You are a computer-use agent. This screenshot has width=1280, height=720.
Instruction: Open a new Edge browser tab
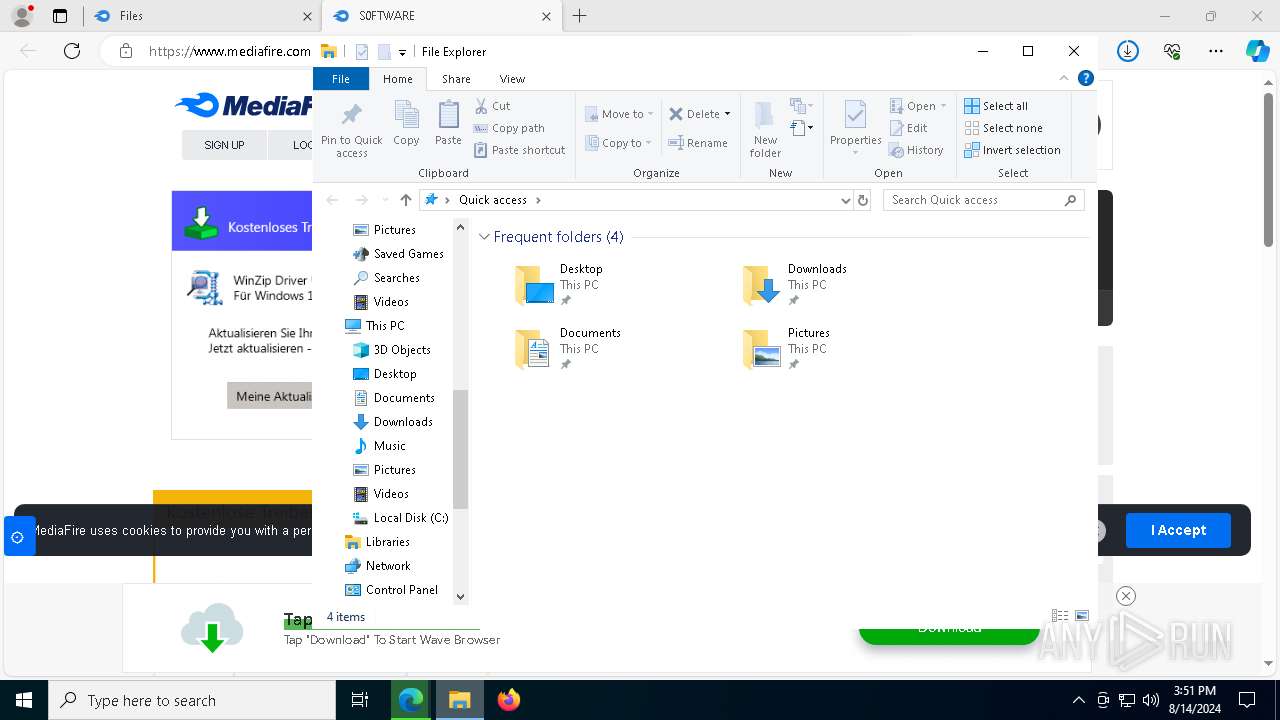pos(579,16)
